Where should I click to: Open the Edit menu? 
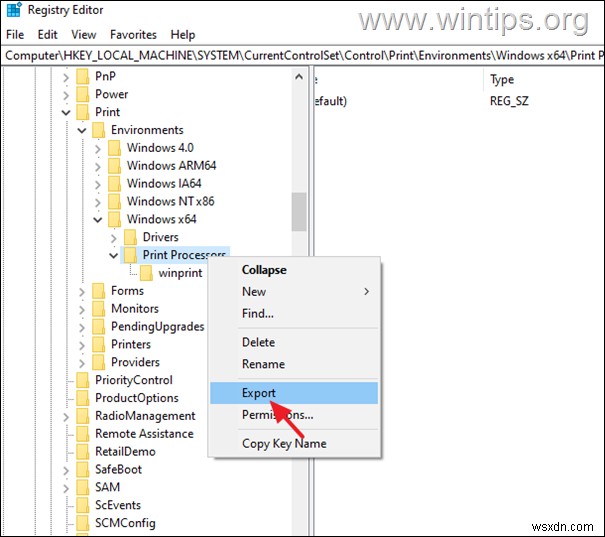pyautogui.click(x=47, y=35)
